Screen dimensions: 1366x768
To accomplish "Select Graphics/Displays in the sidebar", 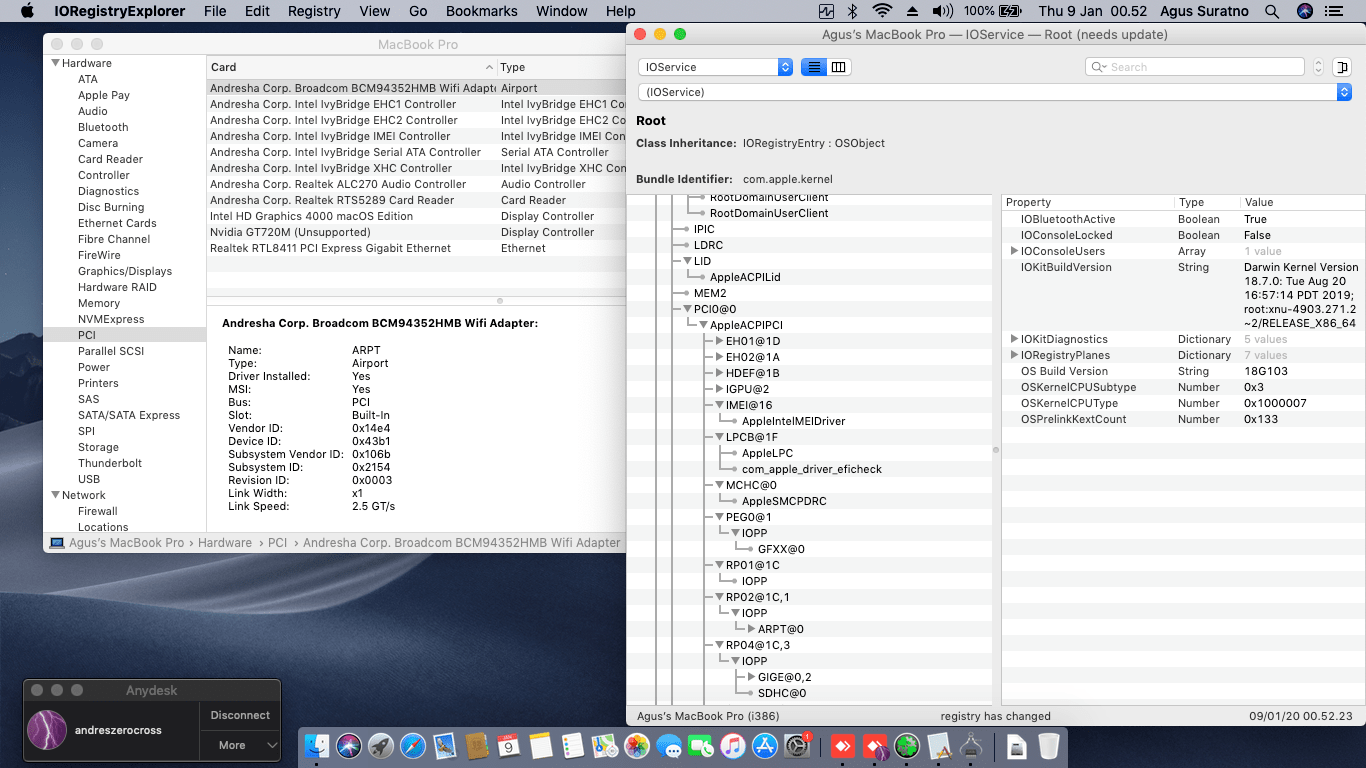I will tap(125, 271).
